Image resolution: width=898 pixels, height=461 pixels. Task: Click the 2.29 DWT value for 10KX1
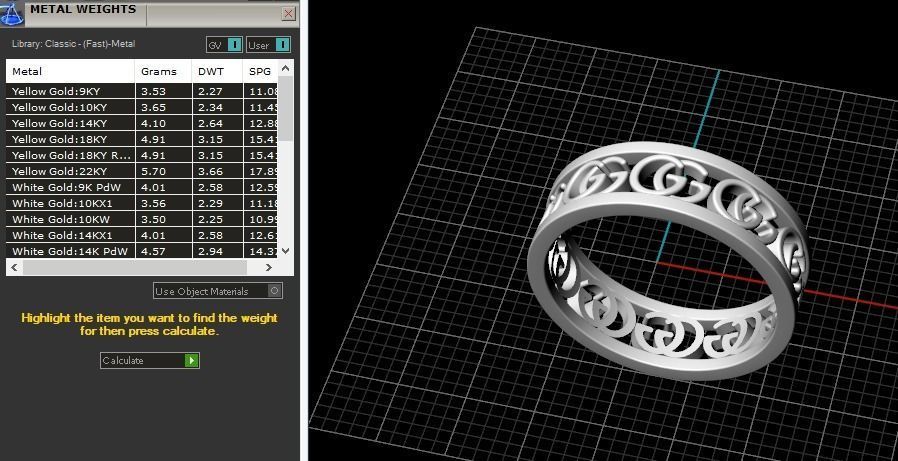tap(210, 203)
